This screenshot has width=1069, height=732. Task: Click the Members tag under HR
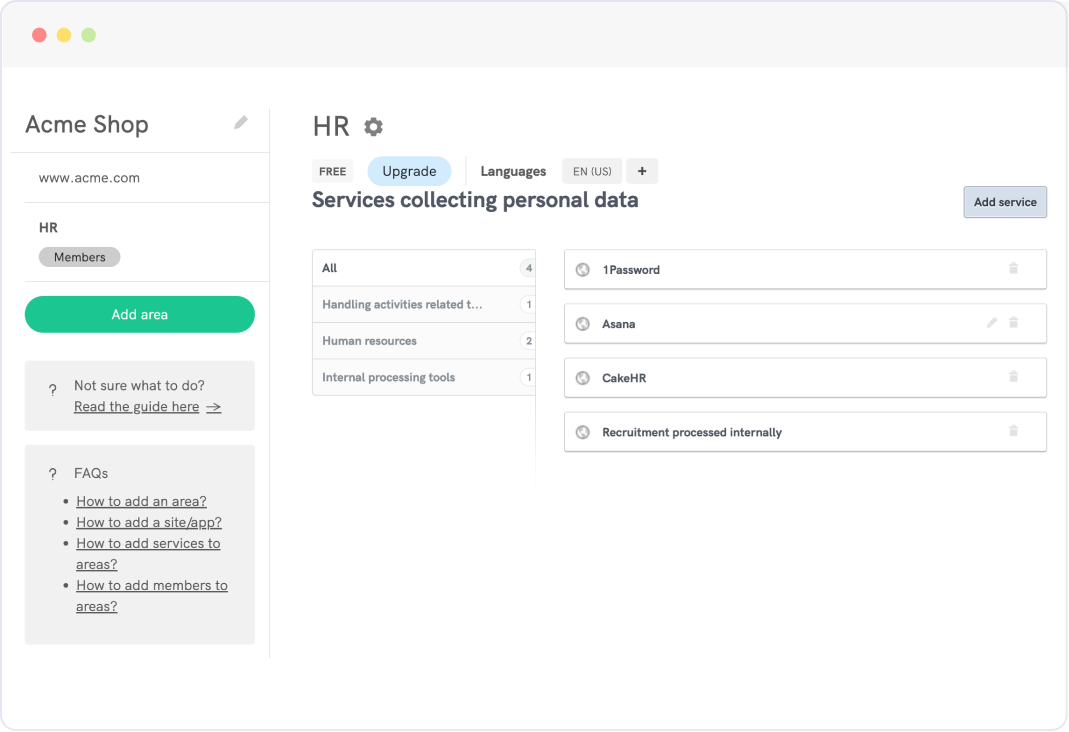click(79, 257)
